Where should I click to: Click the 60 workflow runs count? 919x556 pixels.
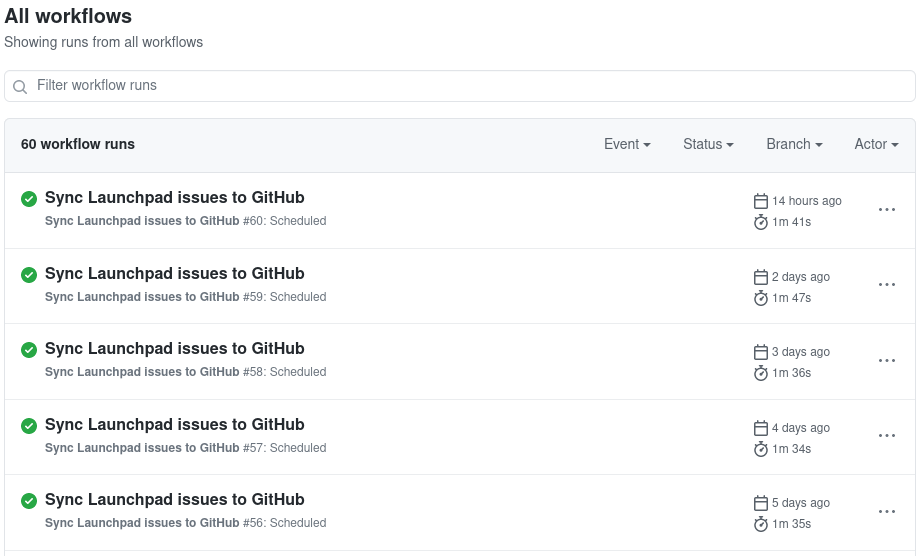[78, 144]
